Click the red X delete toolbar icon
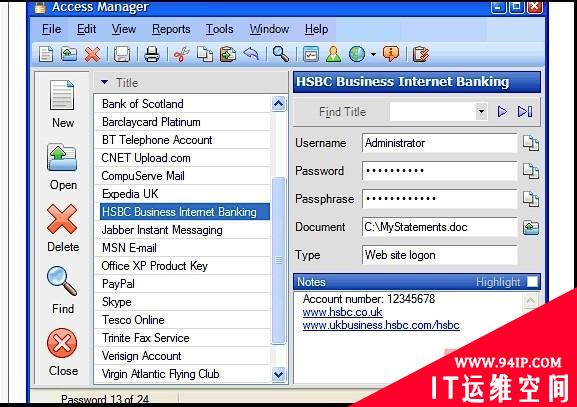577x407 pixels. (x=92, y=54)
